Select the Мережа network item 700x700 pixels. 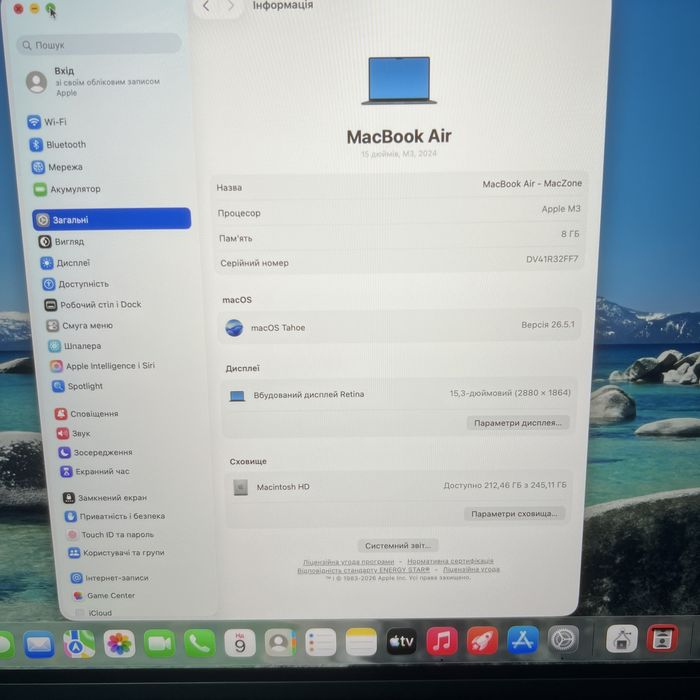[57, 167]
